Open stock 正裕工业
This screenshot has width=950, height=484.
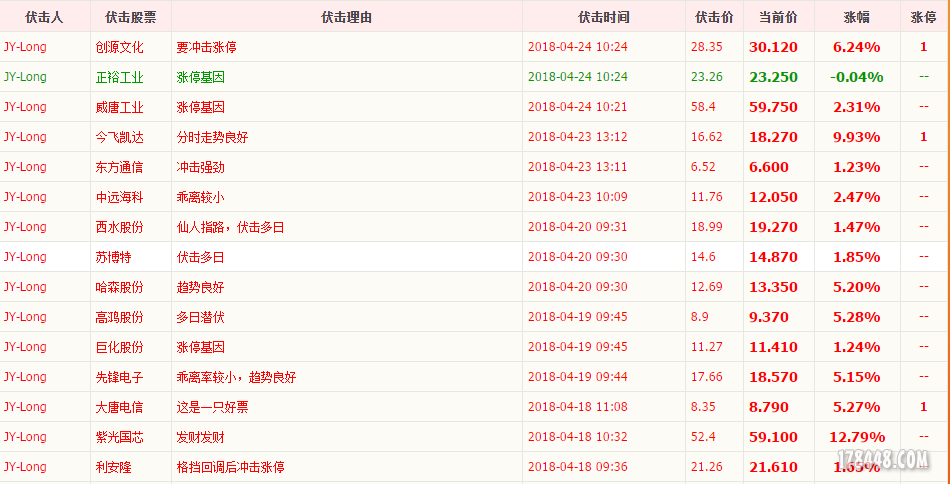119,78
